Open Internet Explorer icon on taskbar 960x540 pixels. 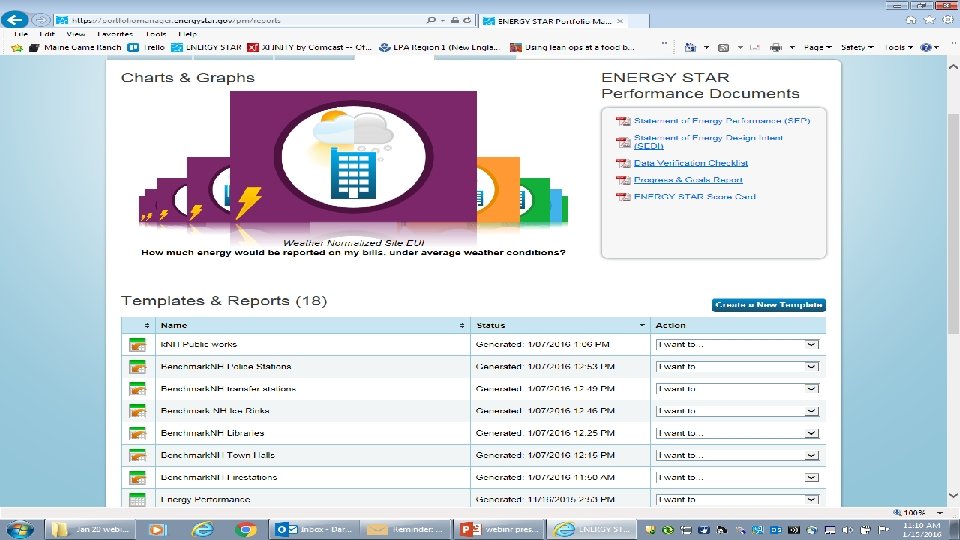pyautogui.click(x=201, y=530)
